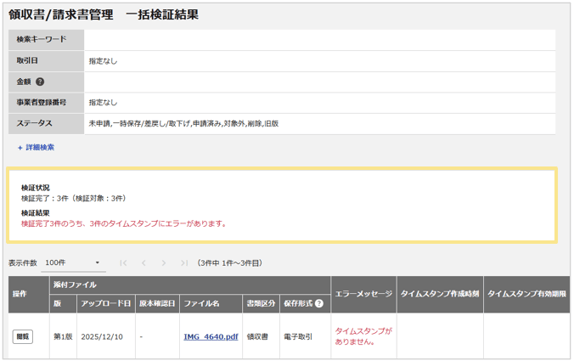Click the 検索キーワード field
574x361 pixels.
[320, 40]
